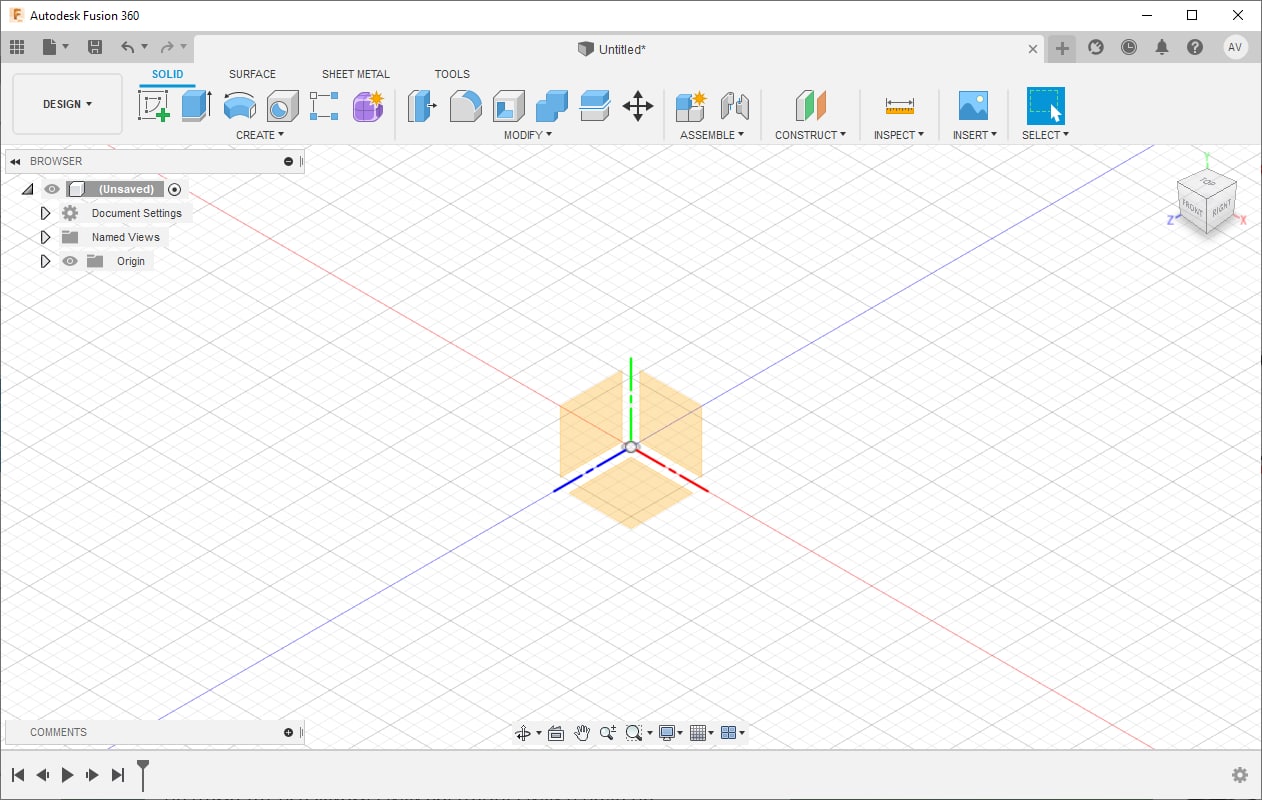1262x800 pixels.
Task: Open the Extensions icon
Action: click(x=1096, y=47)
